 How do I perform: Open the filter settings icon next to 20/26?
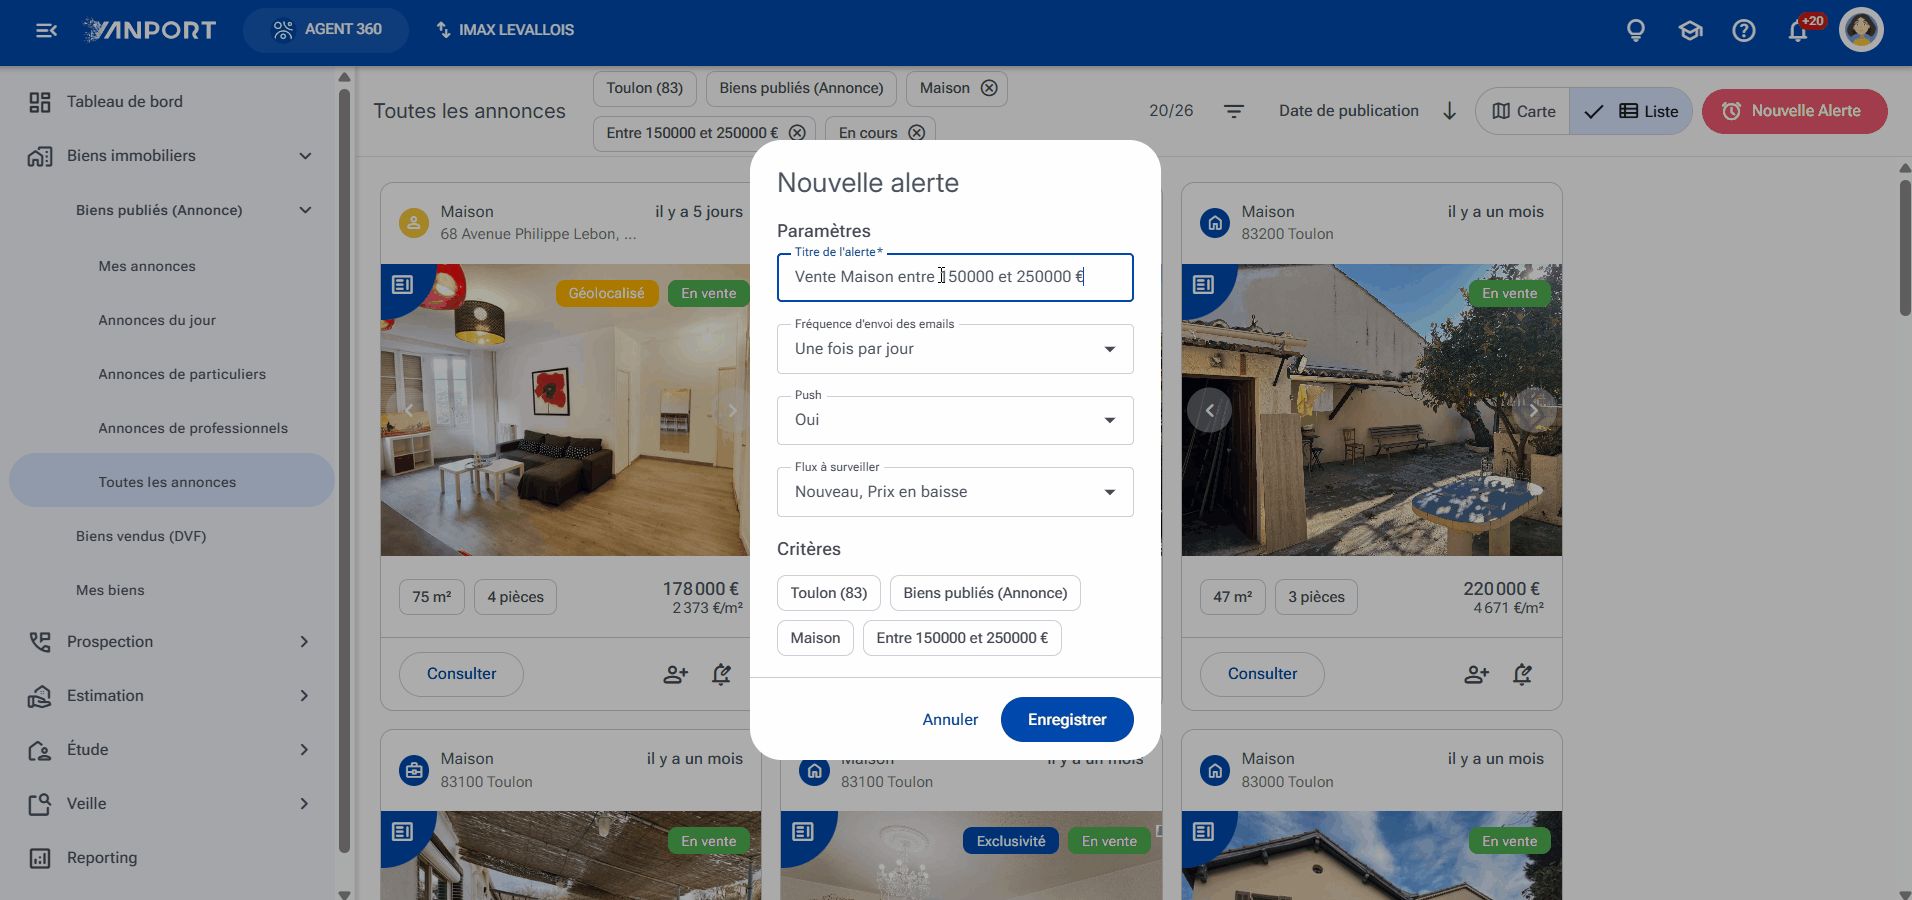(1234, 111)
